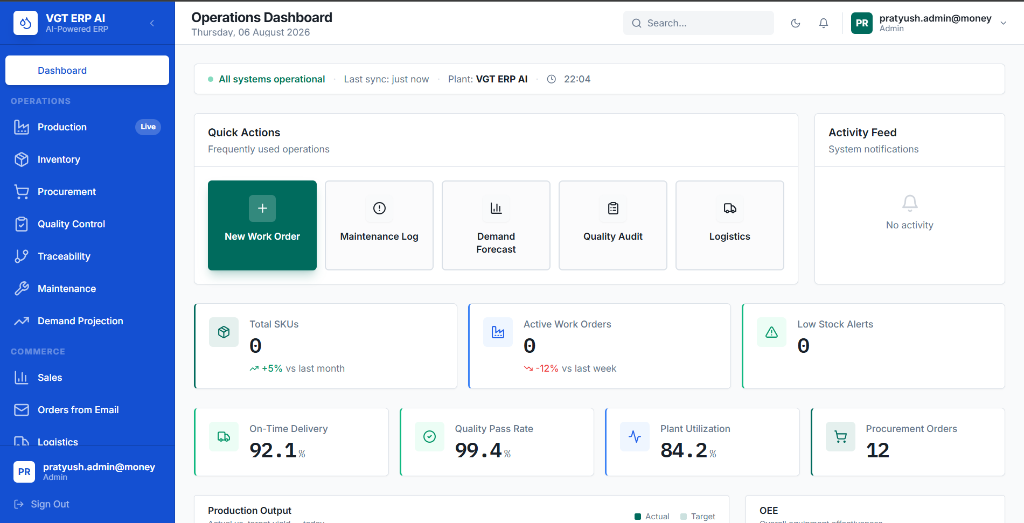
Task: Click the Sales bar chart icon
Action: coord(22,377)
